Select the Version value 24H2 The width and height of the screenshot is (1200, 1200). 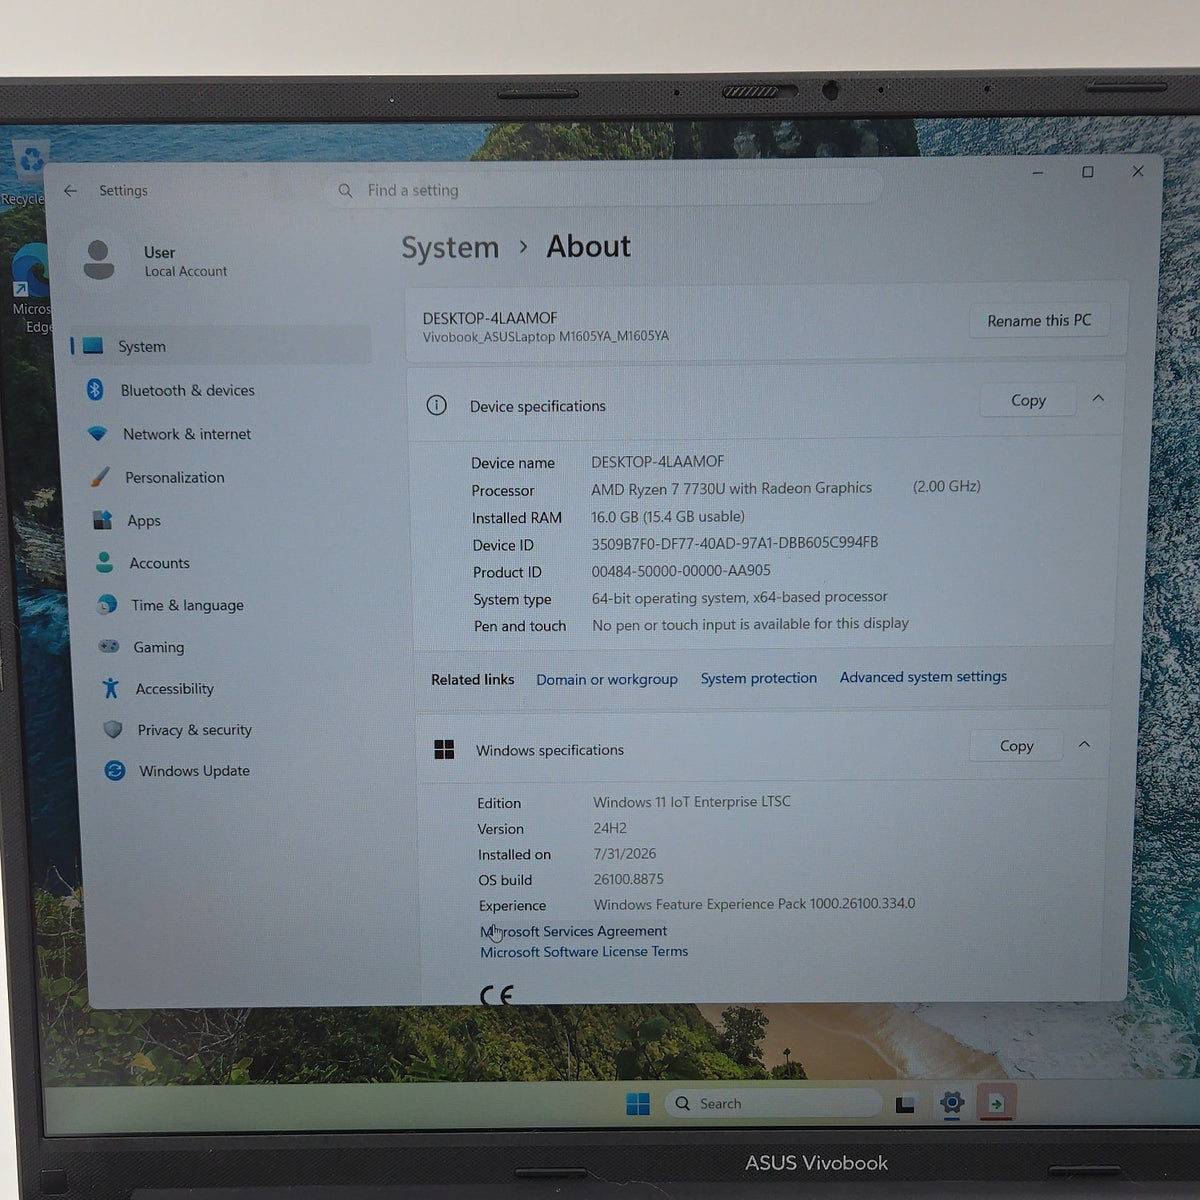(610, 828)
